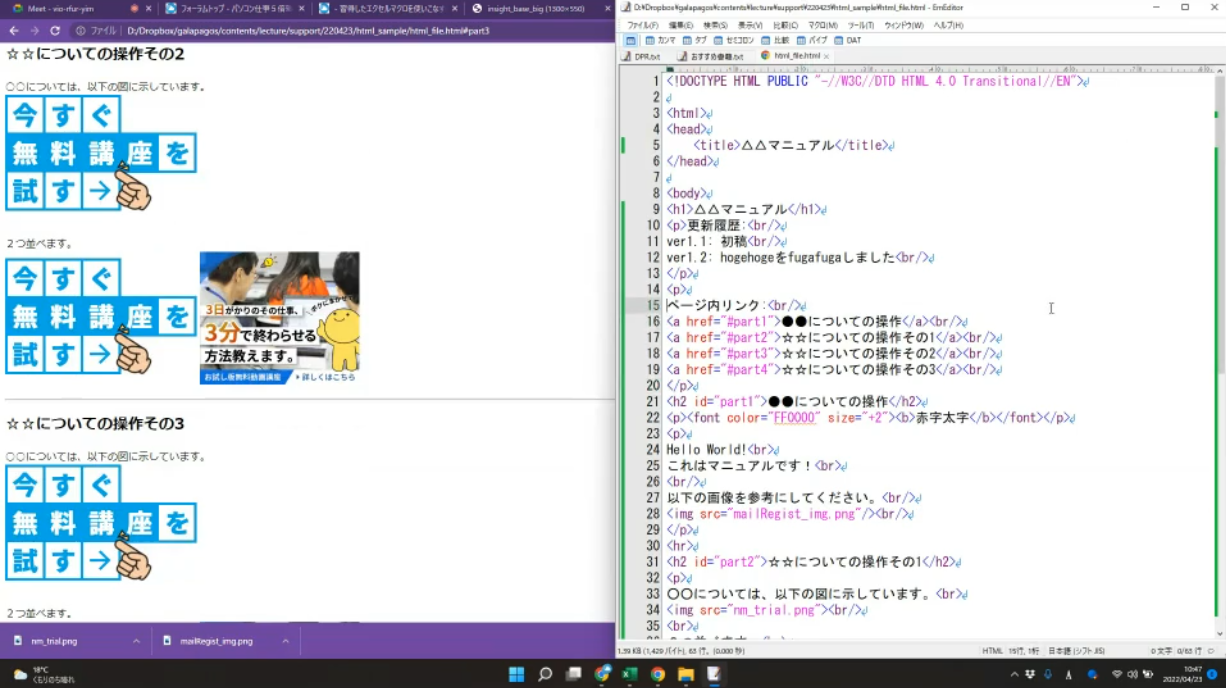Viewport: 1226px width, 688px height.
Task: Open the Windows Start menu
Action: pyautogui.click(x=517, y=674)
